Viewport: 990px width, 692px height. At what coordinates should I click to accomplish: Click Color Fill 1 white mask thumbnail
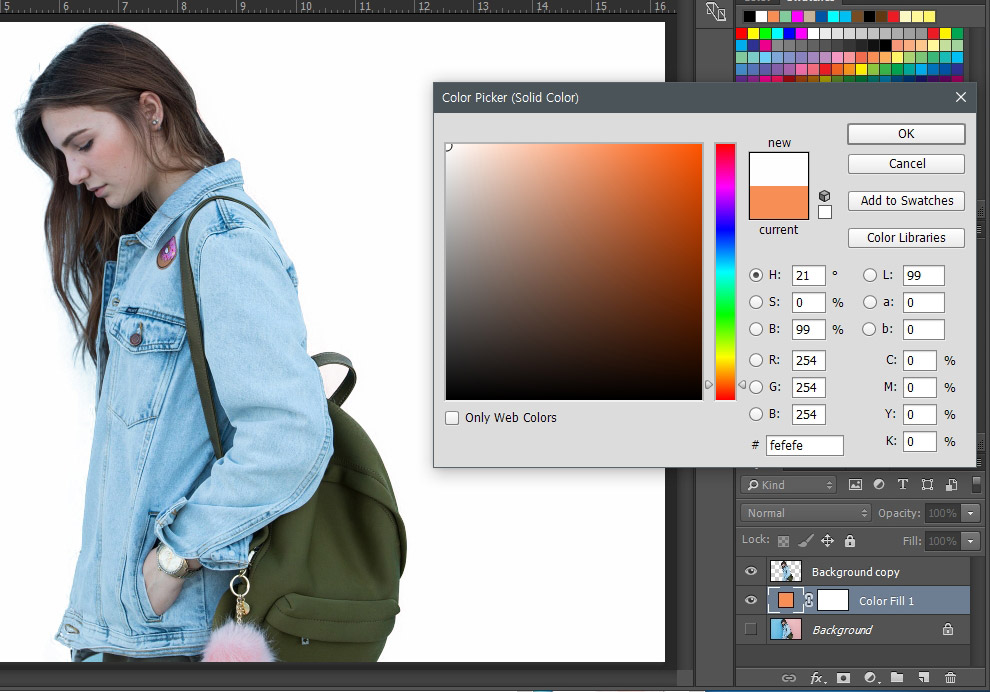pyautogui.click(x=832, y=600)
